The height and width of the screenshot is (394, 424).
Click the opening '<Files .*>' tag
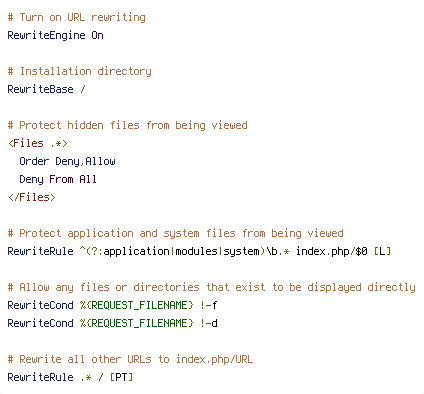pyautogui.click(x=38, y=143)
